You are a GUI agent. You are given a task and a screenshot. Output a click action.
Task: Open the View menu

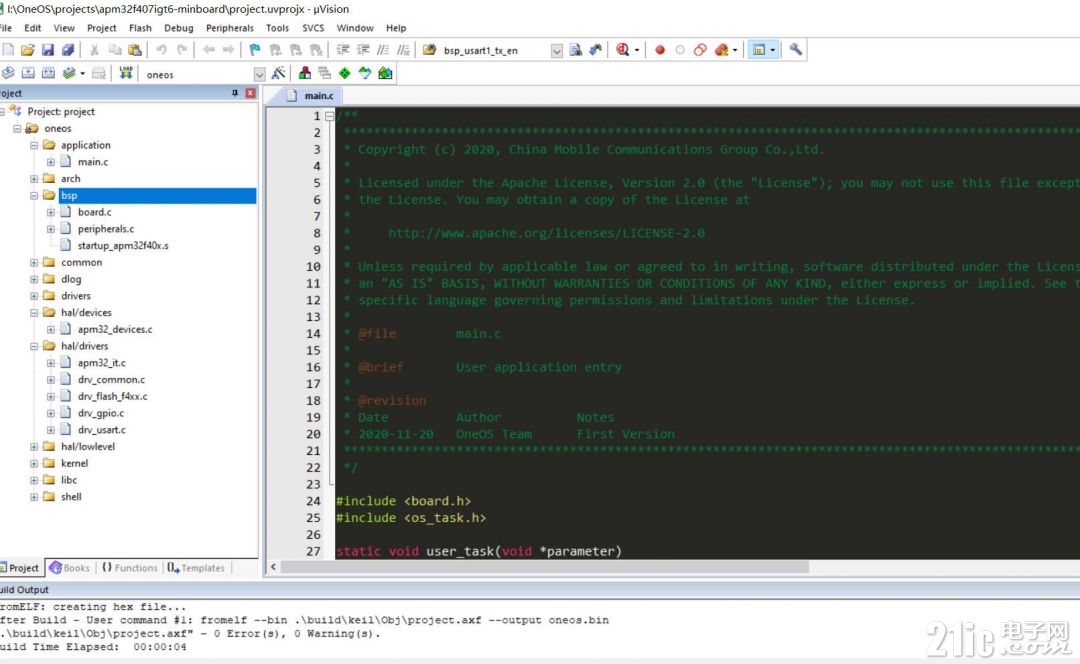tap(64, 28)
